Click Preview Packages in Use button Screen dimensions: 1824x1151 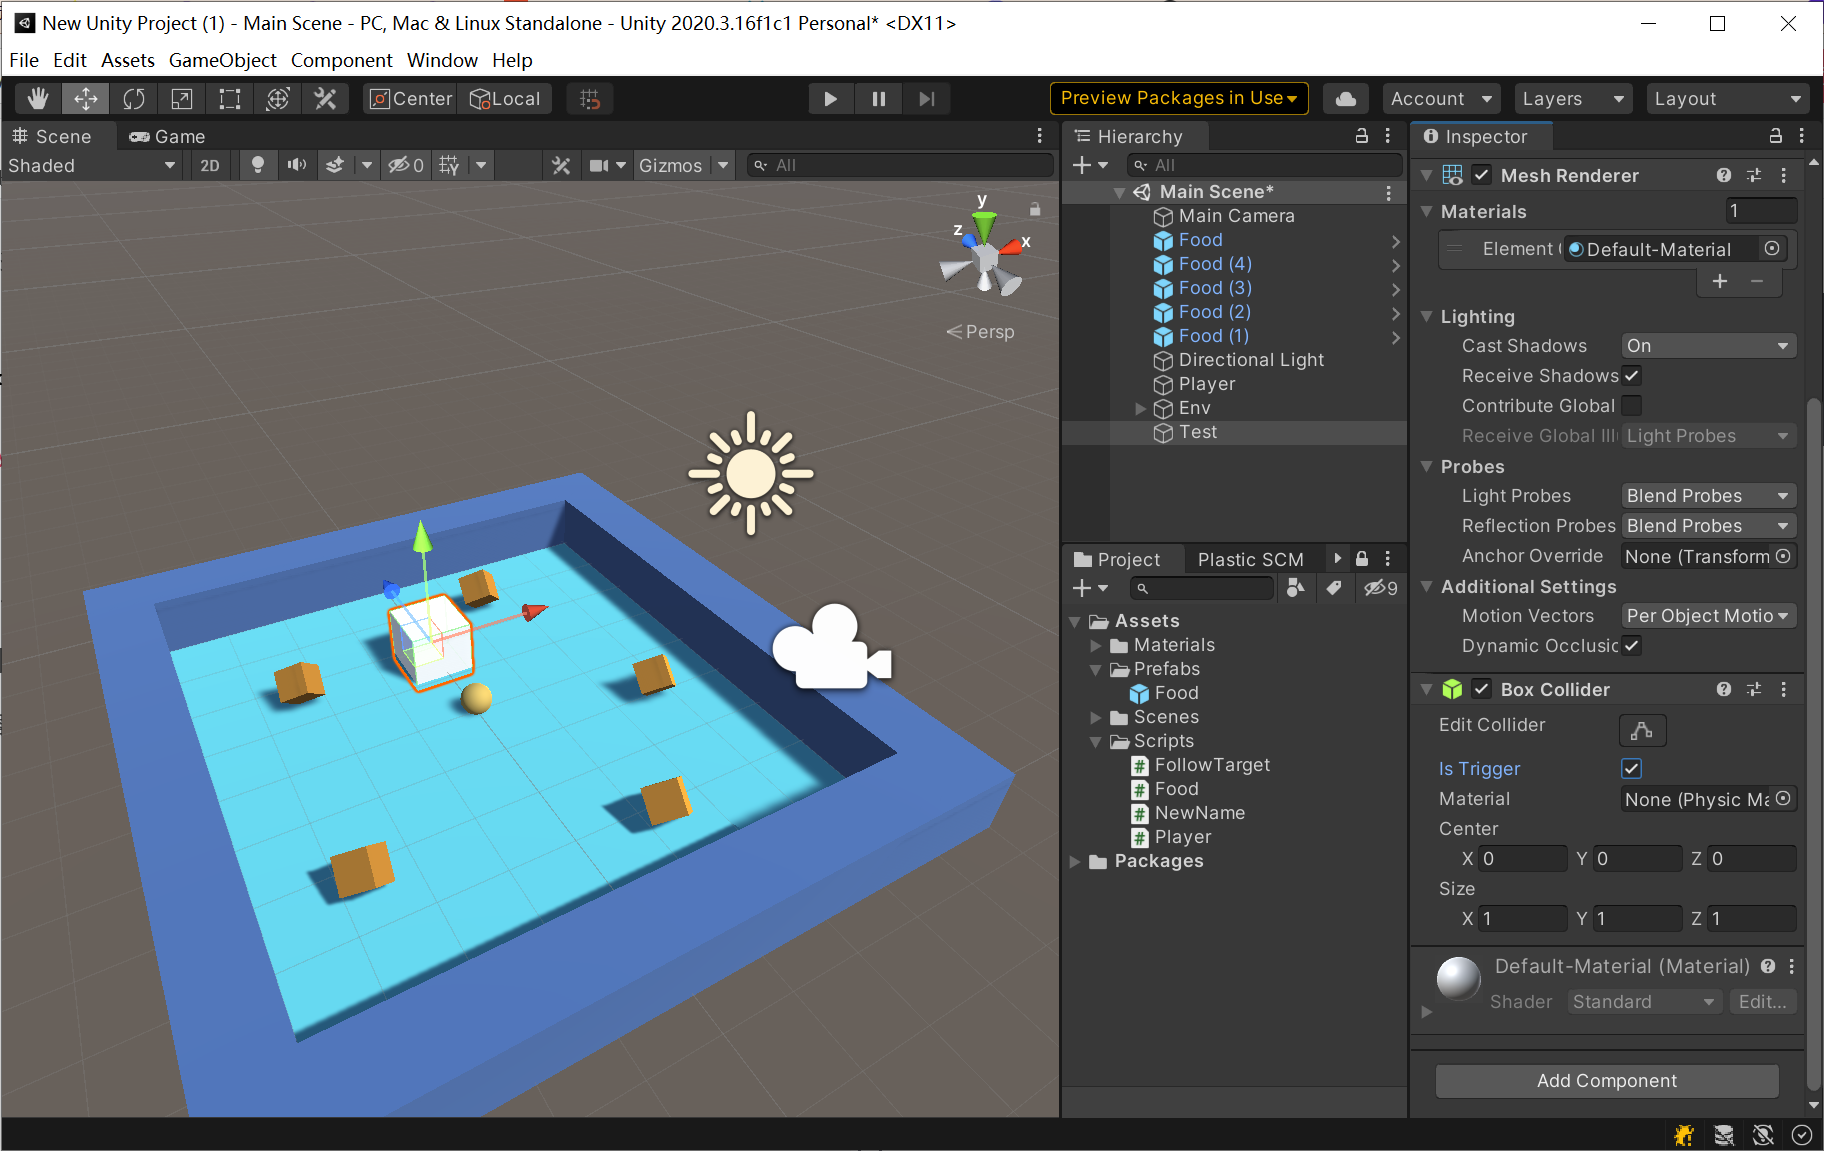(x=1179, y=98)
